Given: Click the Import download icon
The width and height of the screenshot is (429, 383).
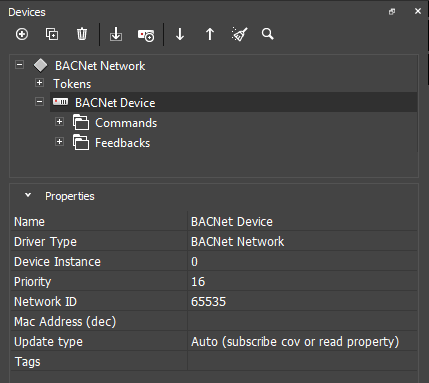Looking at the screenshot, I should [x=116, y=34].
